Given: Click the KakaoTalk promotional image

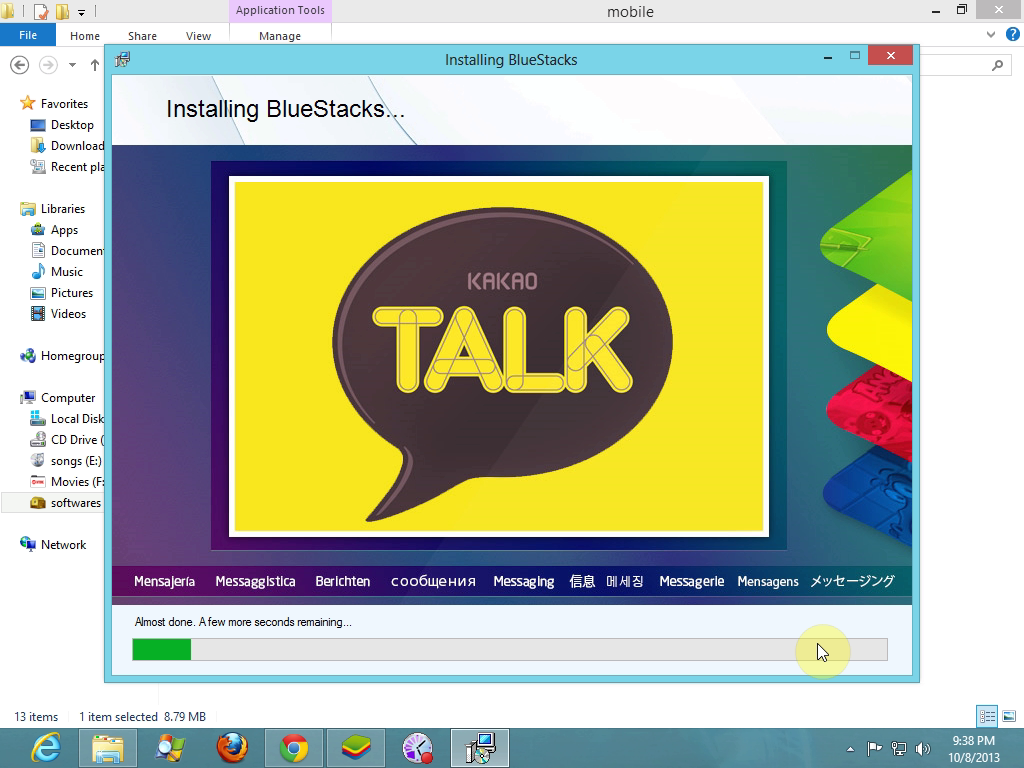Looking at the screenshot, I should click(x=498, y=357).
